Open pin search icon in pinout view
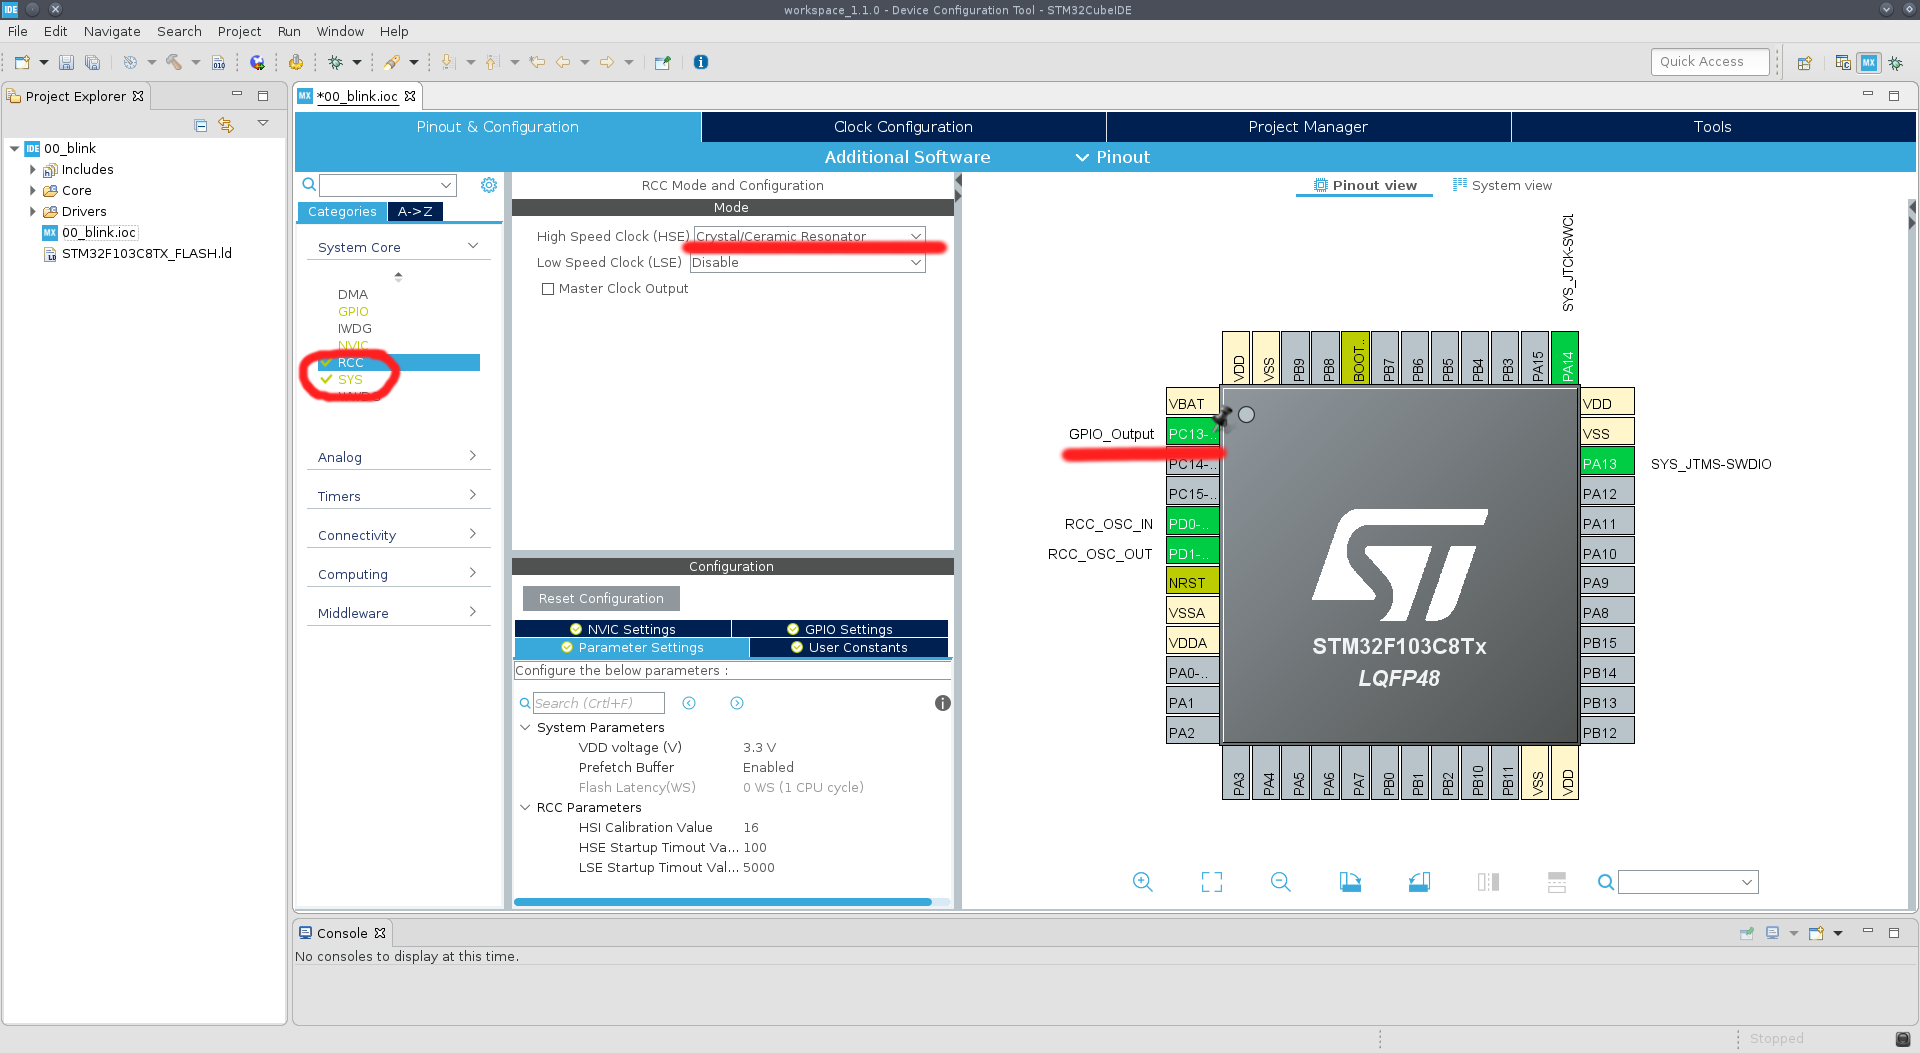 point(1605,882)
